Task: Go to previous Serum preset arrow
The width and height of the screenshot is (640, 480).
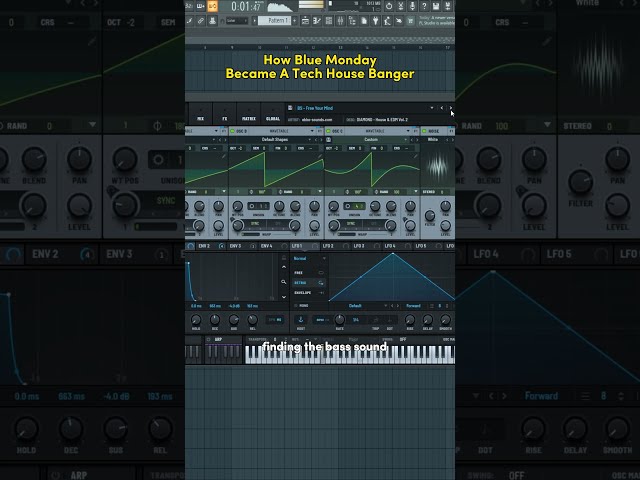Action: click(442, 108)
